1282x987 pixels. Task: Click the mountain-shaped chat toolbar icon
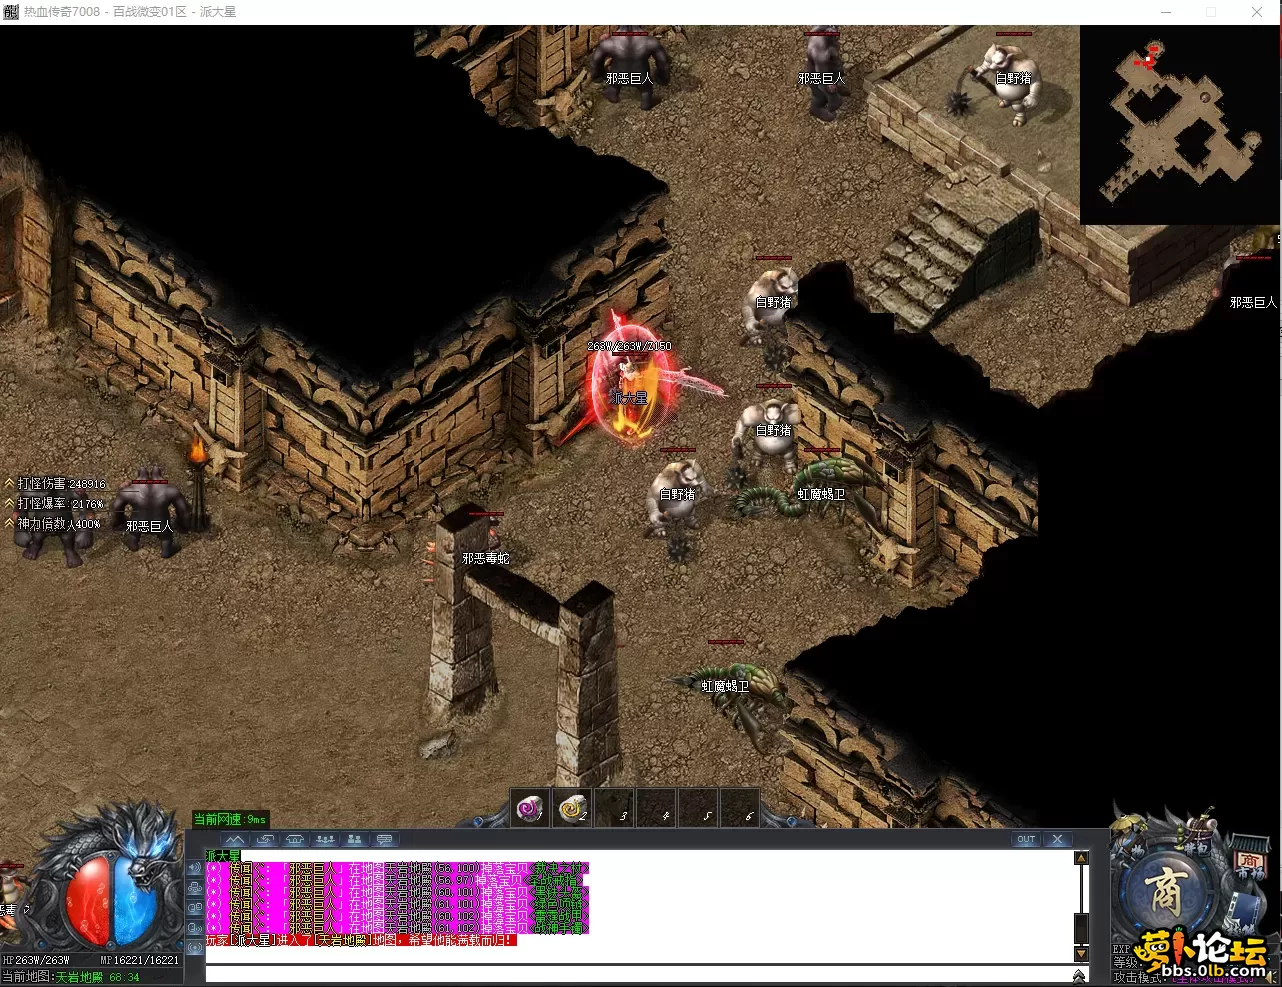234,839
